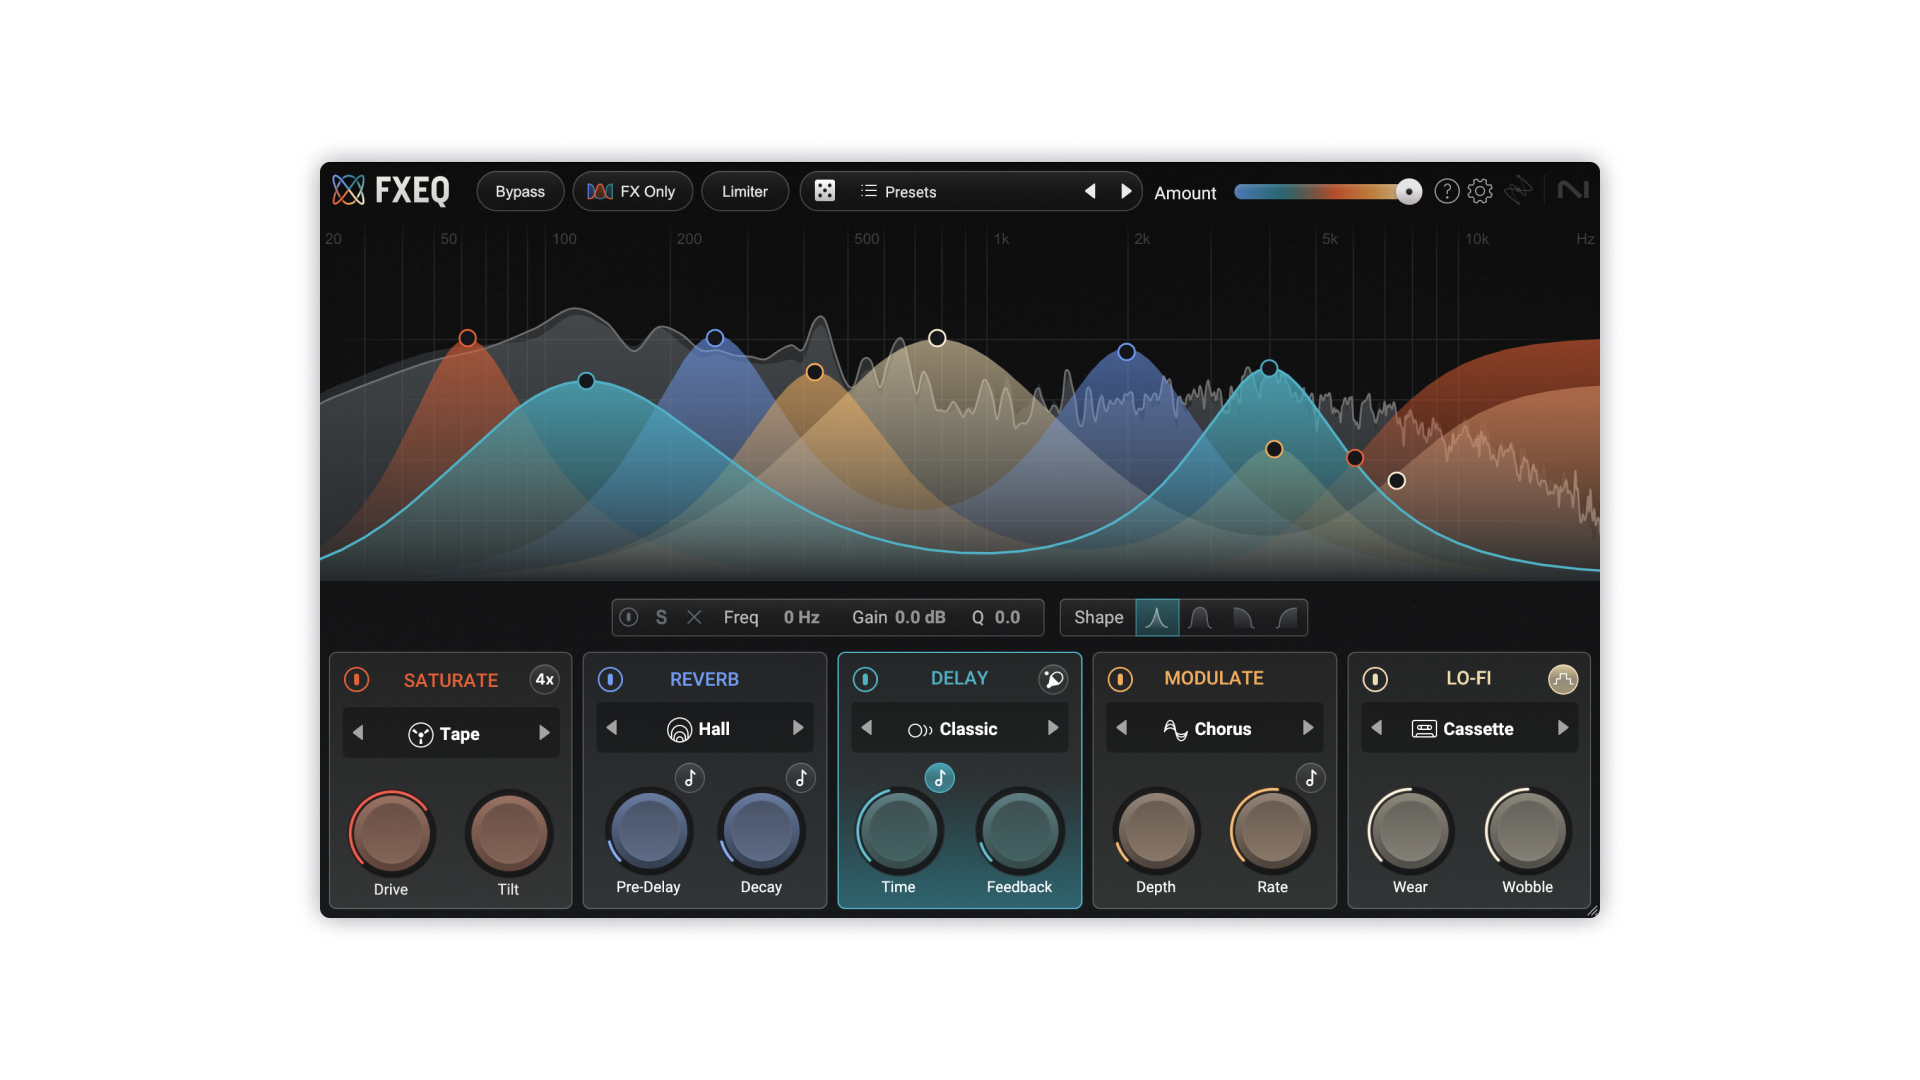Screen dimensions: 1920x1080
Task: Select next Lo-Fi type after Cassette
Action: pos(1563,728)
